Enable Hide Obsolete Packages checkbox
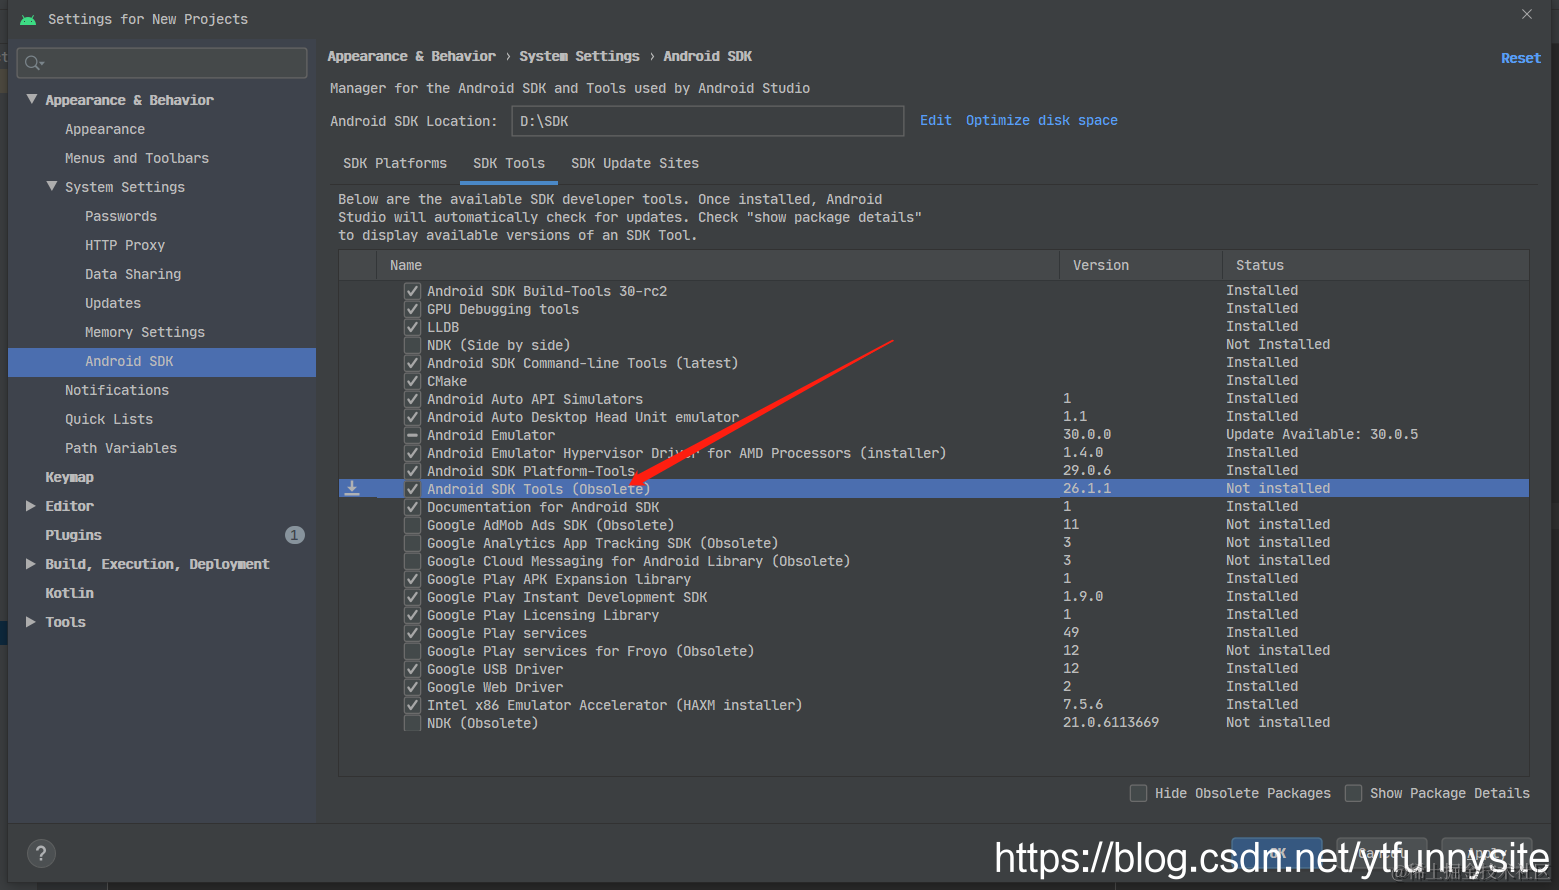The width and height of the screenshot is (1559, 890). [x=1138, y=793]
